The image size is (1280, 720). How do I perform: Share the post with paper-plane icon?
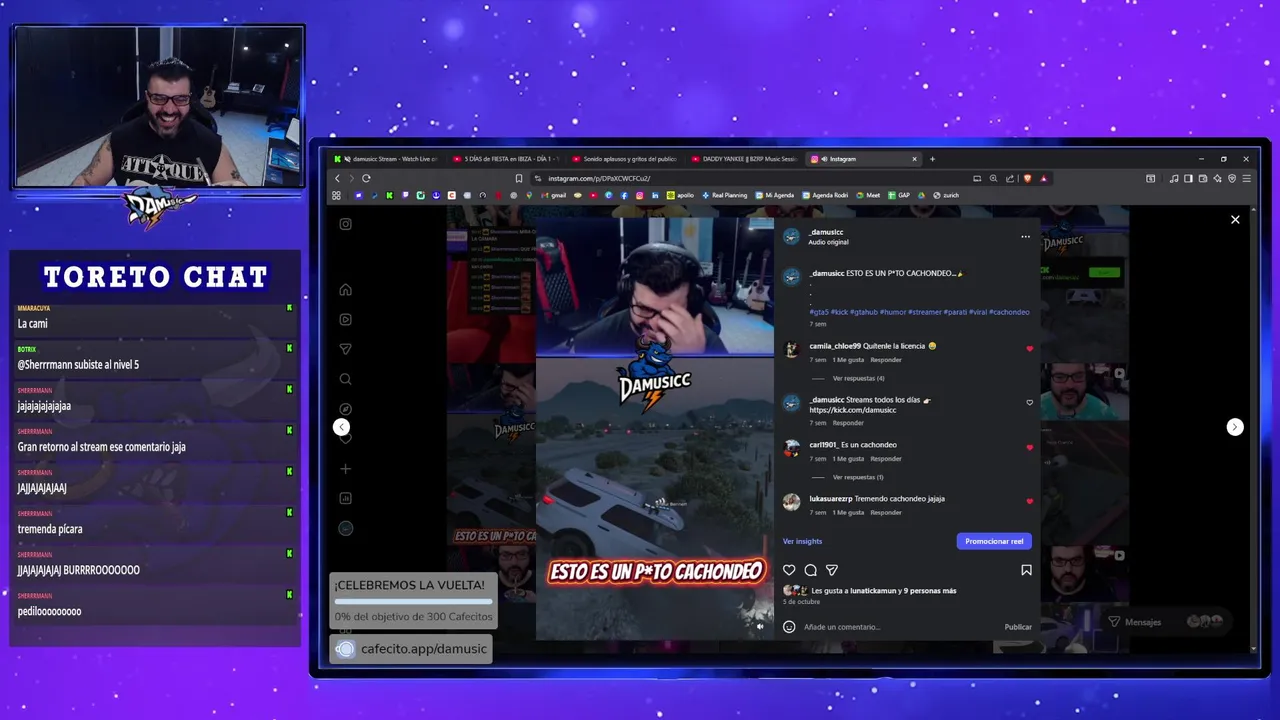click(x=832, y=570)
